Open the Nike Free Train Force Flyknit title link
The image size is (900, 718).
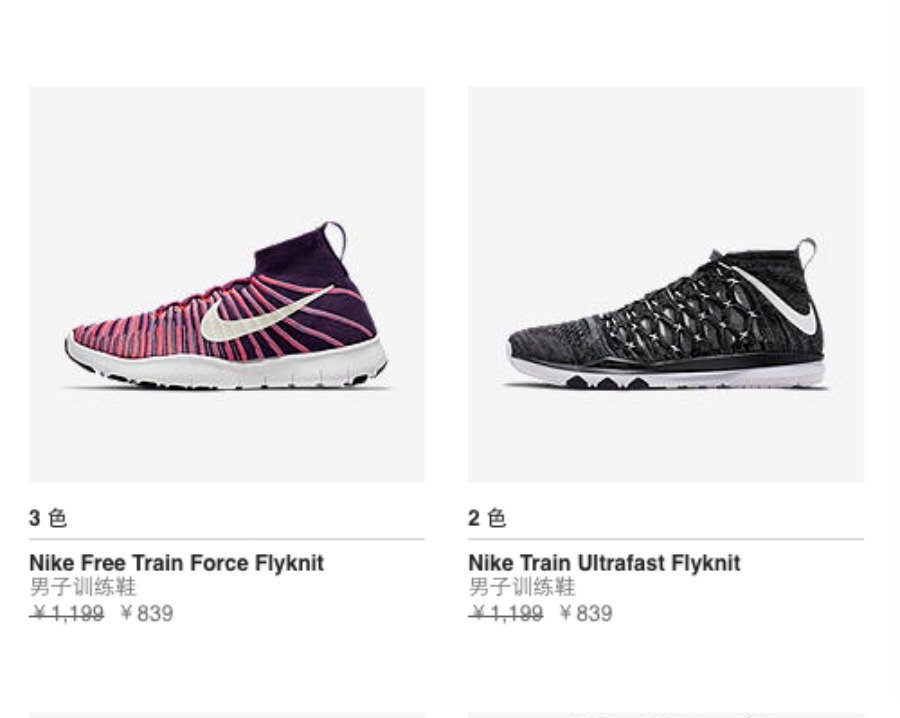point(176,563)
